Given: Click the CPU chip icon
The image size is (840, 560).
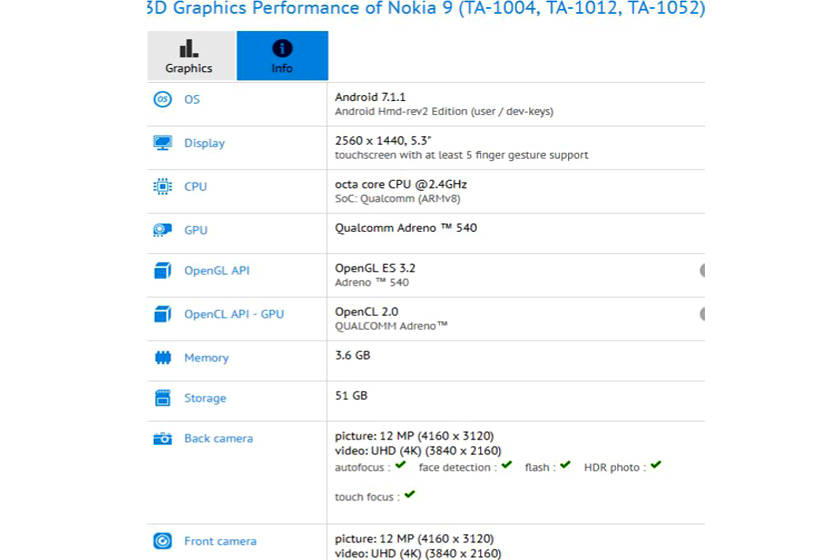Looking at the screenshot, I should click(x=163, y=186).
